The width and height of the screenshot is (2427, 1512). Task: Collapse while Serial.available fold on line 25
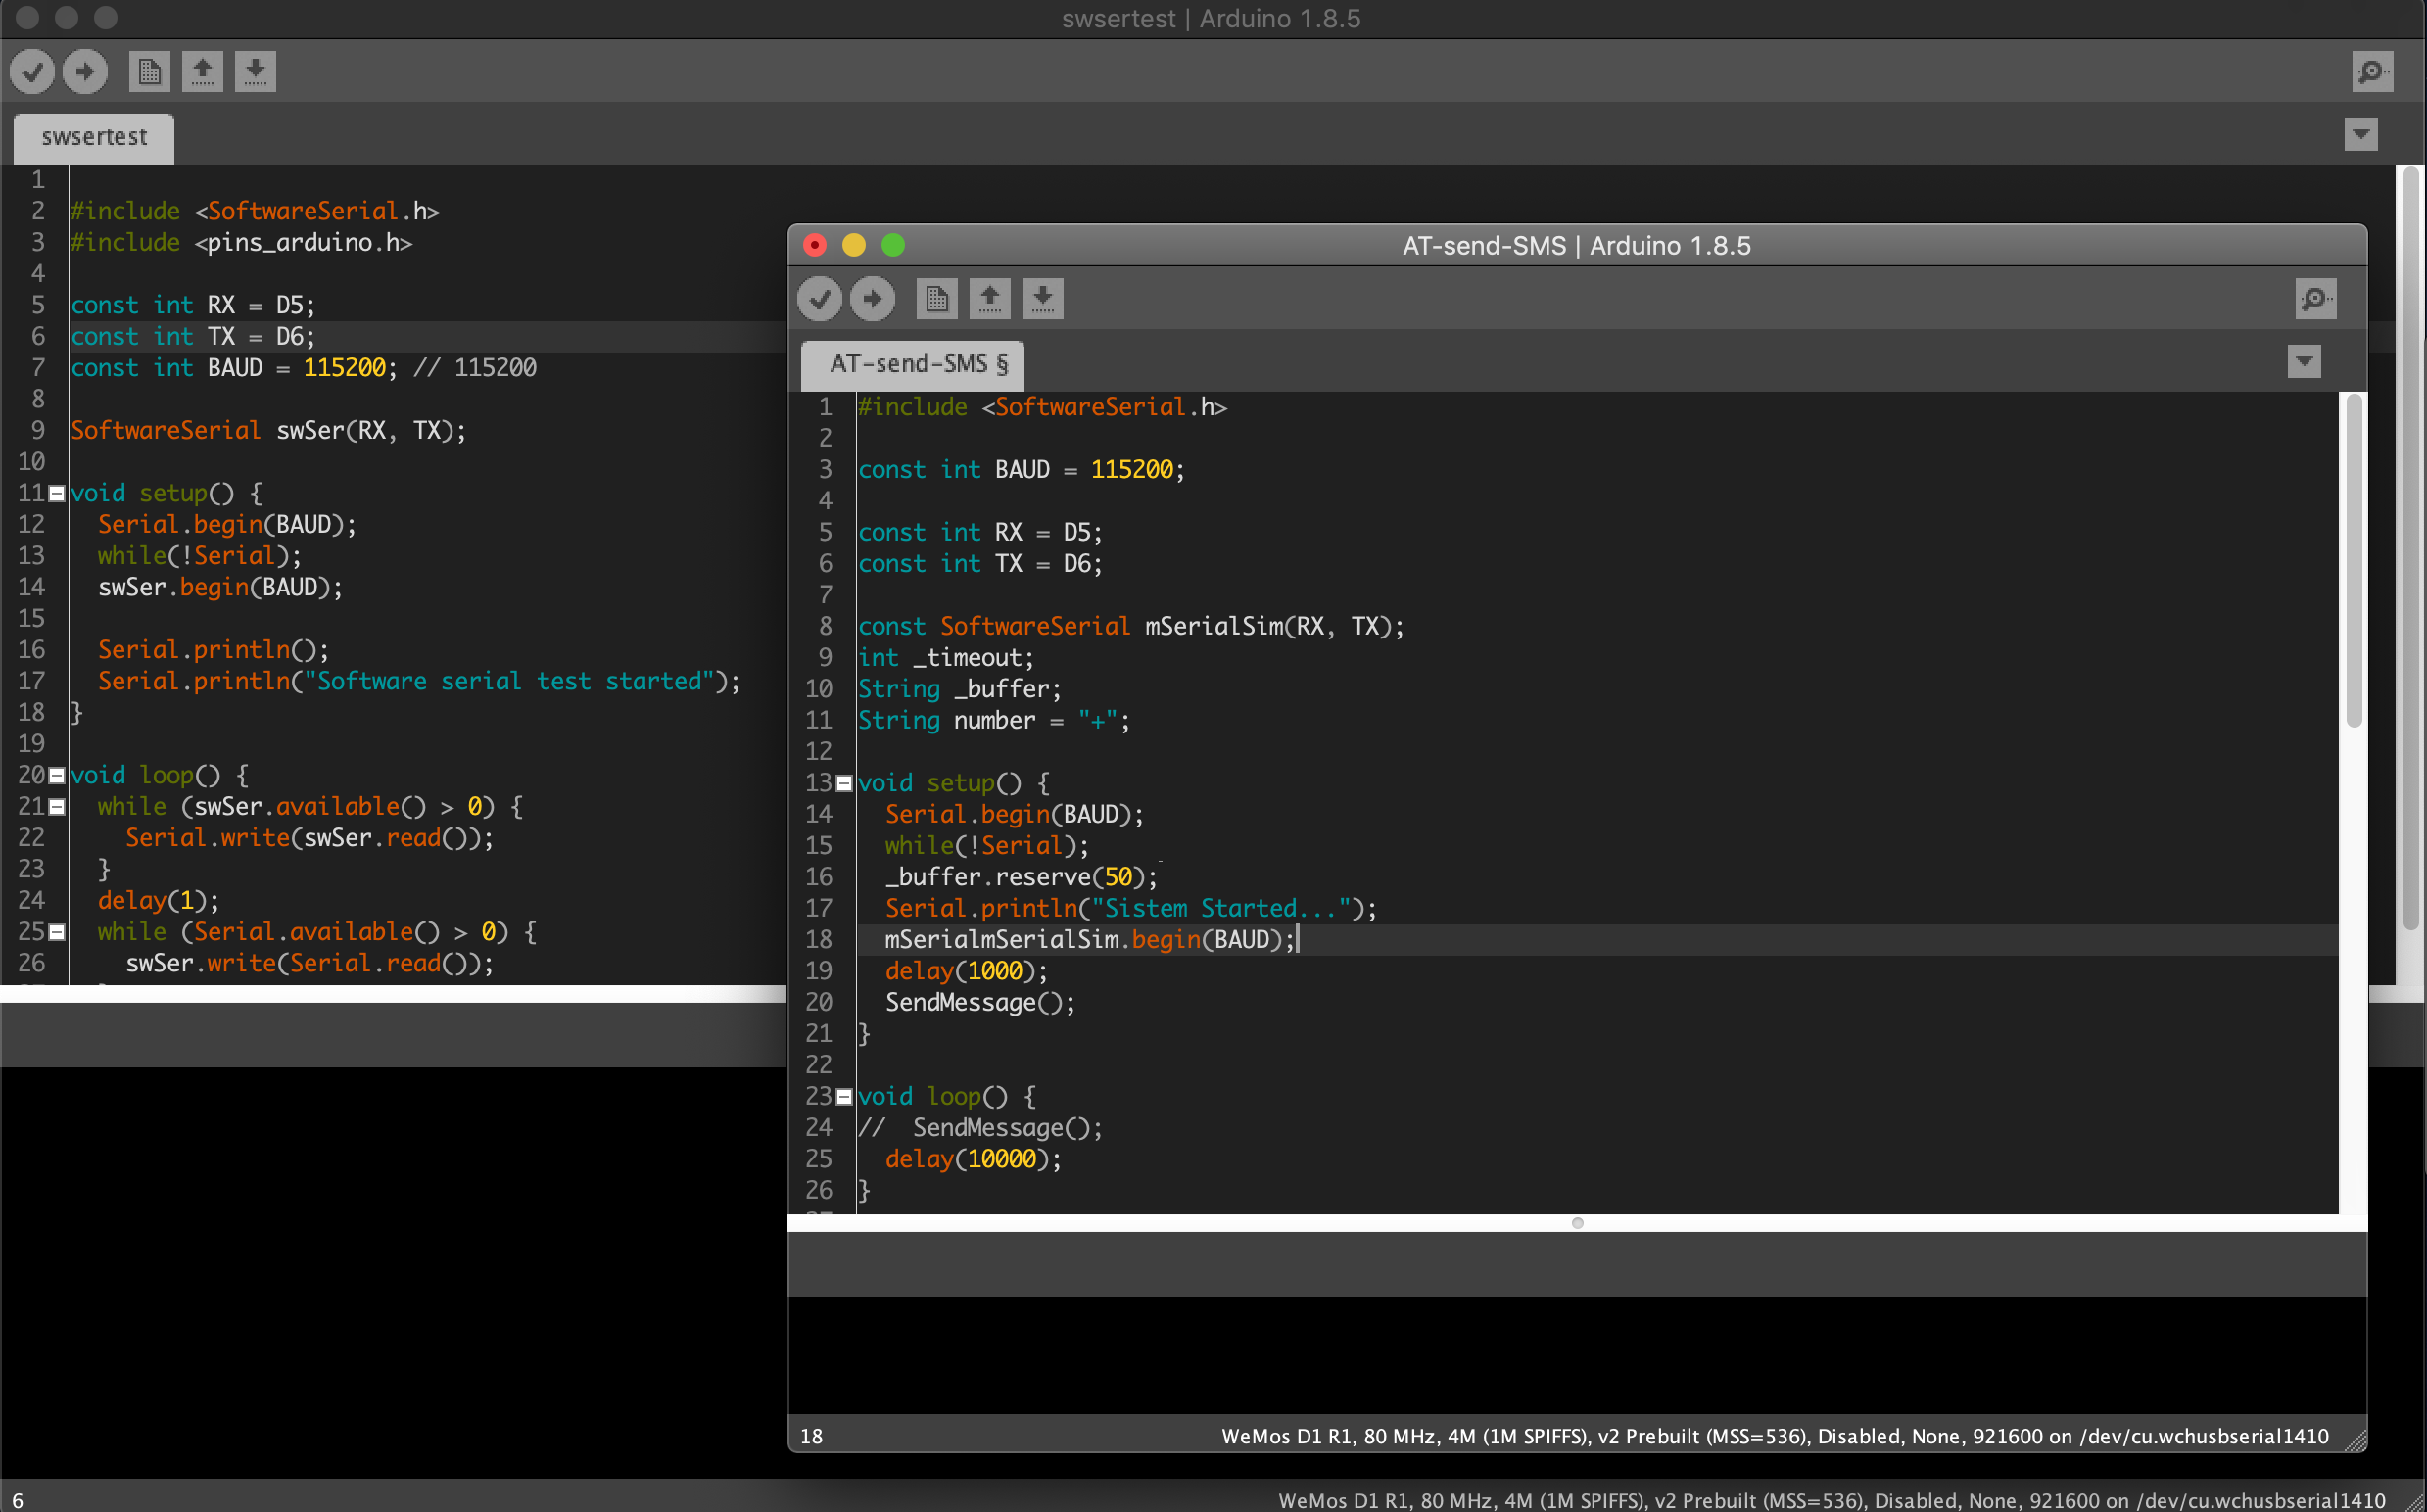[57, 932]
